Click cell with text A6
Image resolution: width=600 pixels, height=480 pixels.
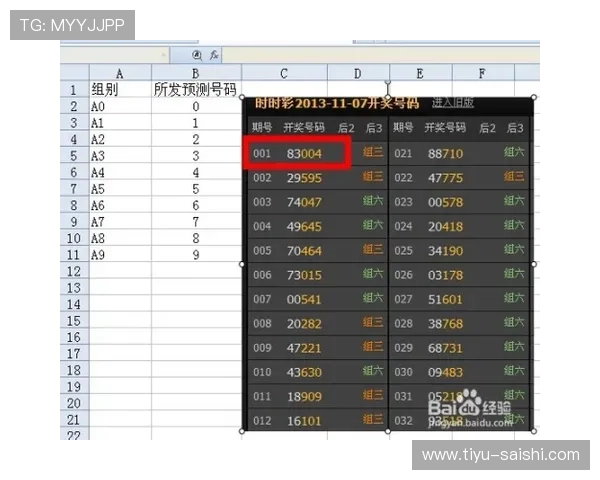coord(120,205)
